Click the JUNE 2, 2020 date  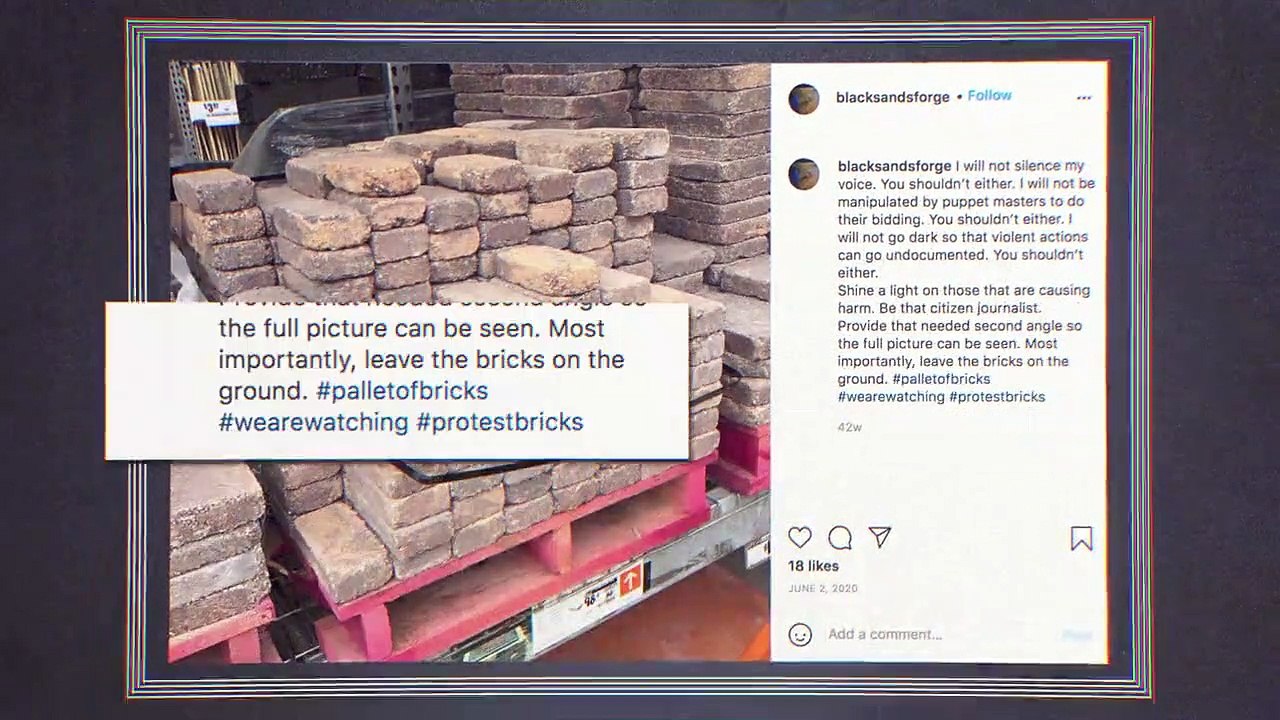pos(823,589)
